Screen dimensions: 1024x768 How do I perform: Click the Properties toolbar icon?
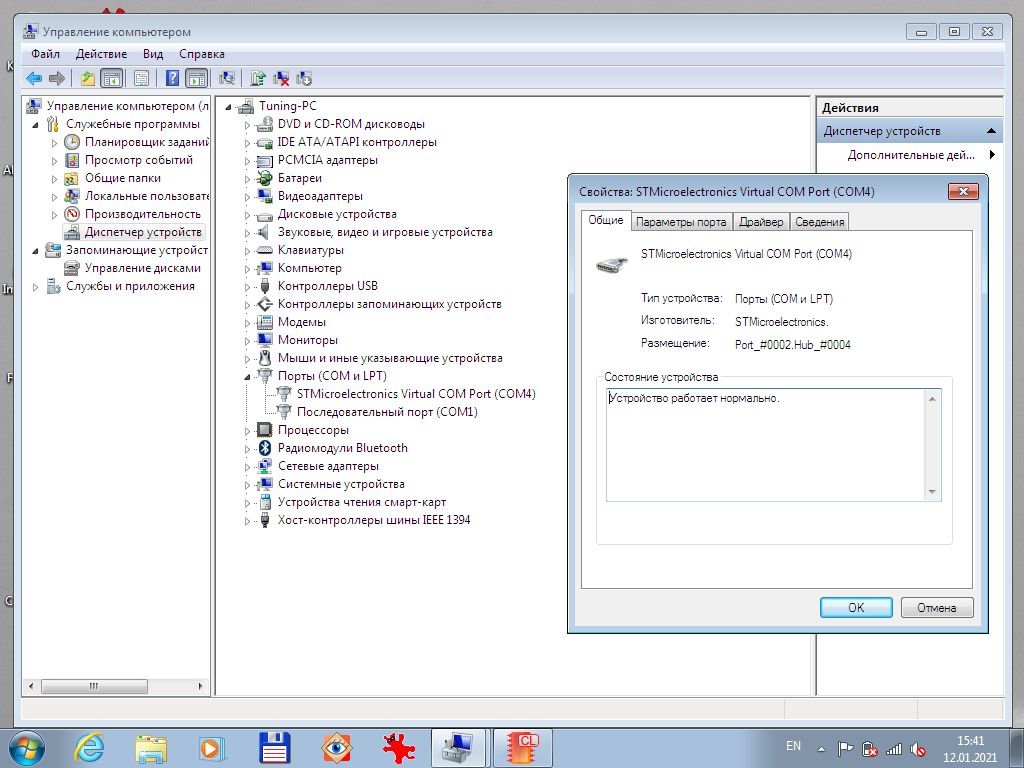(x=141, y=78)
